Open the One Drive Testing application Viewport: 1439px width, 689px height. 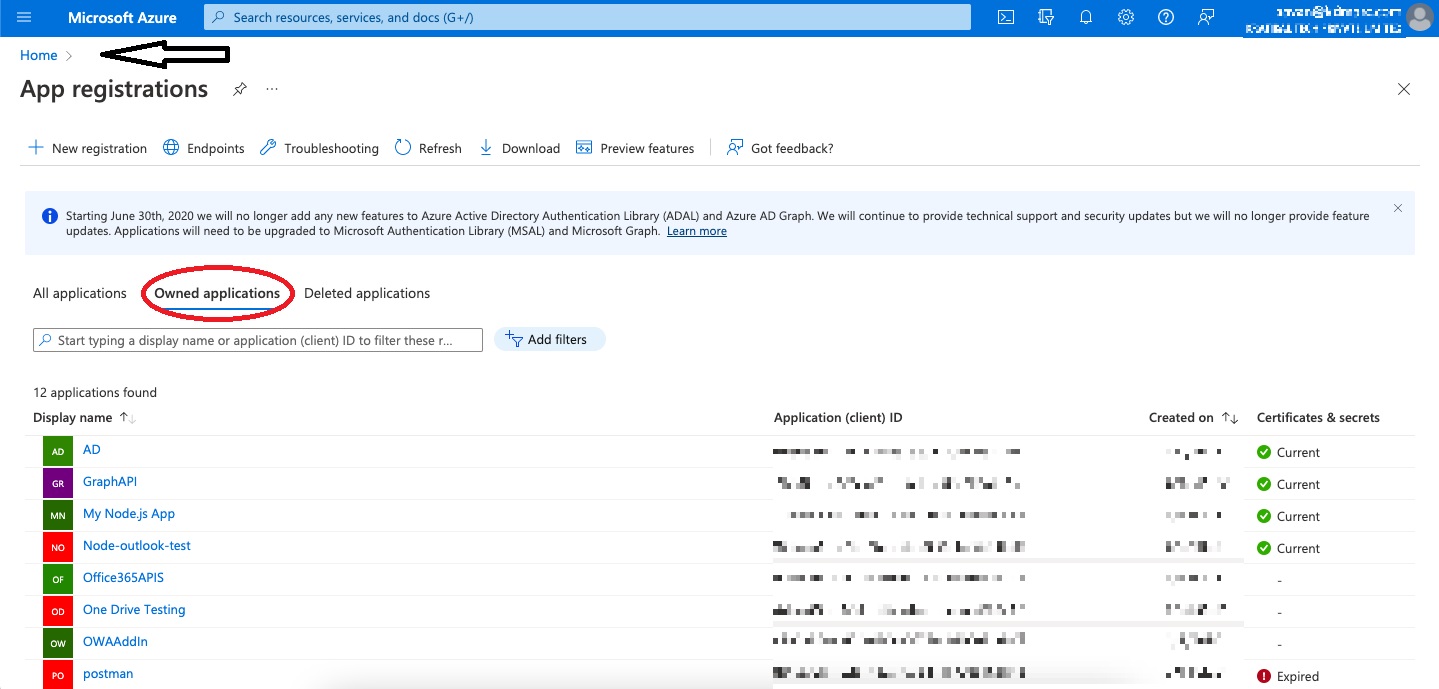(134, 610)
